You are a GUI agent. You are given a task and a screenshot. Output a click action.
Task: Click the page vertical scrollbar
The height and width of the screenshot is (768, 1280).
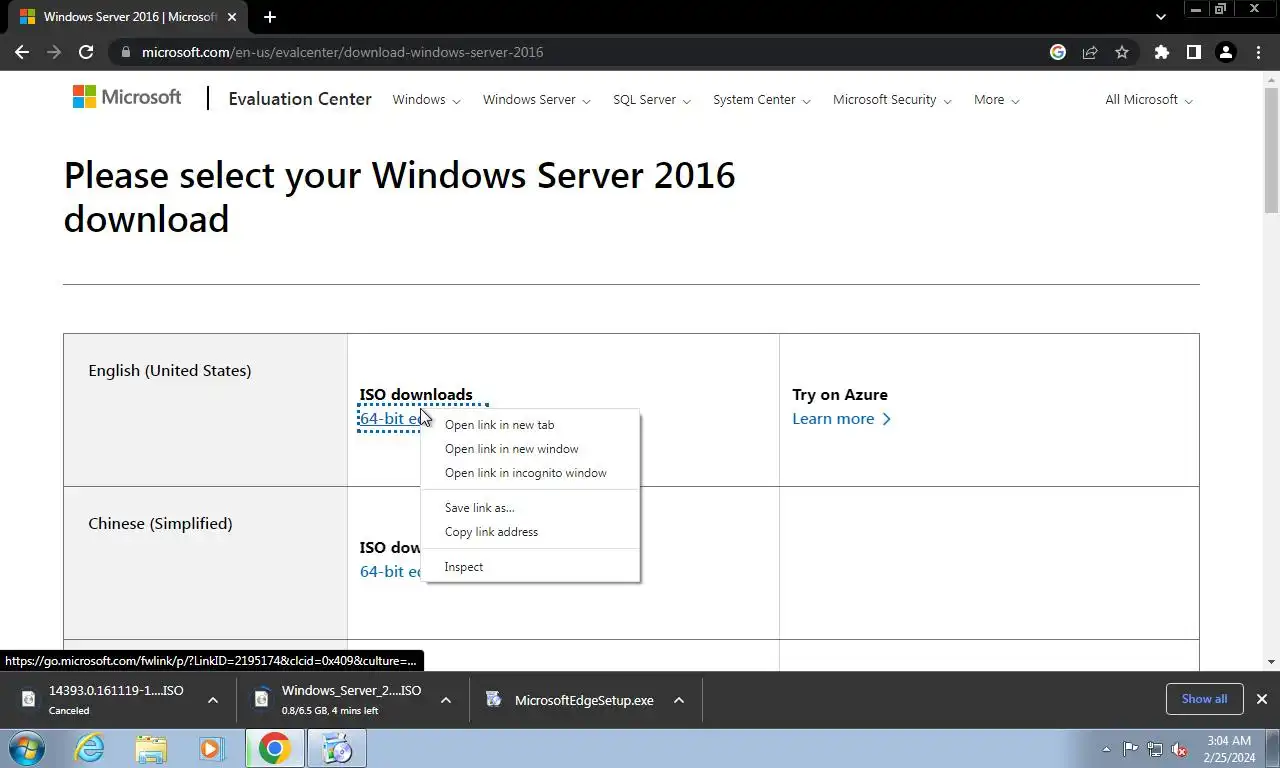[1271, 150]
